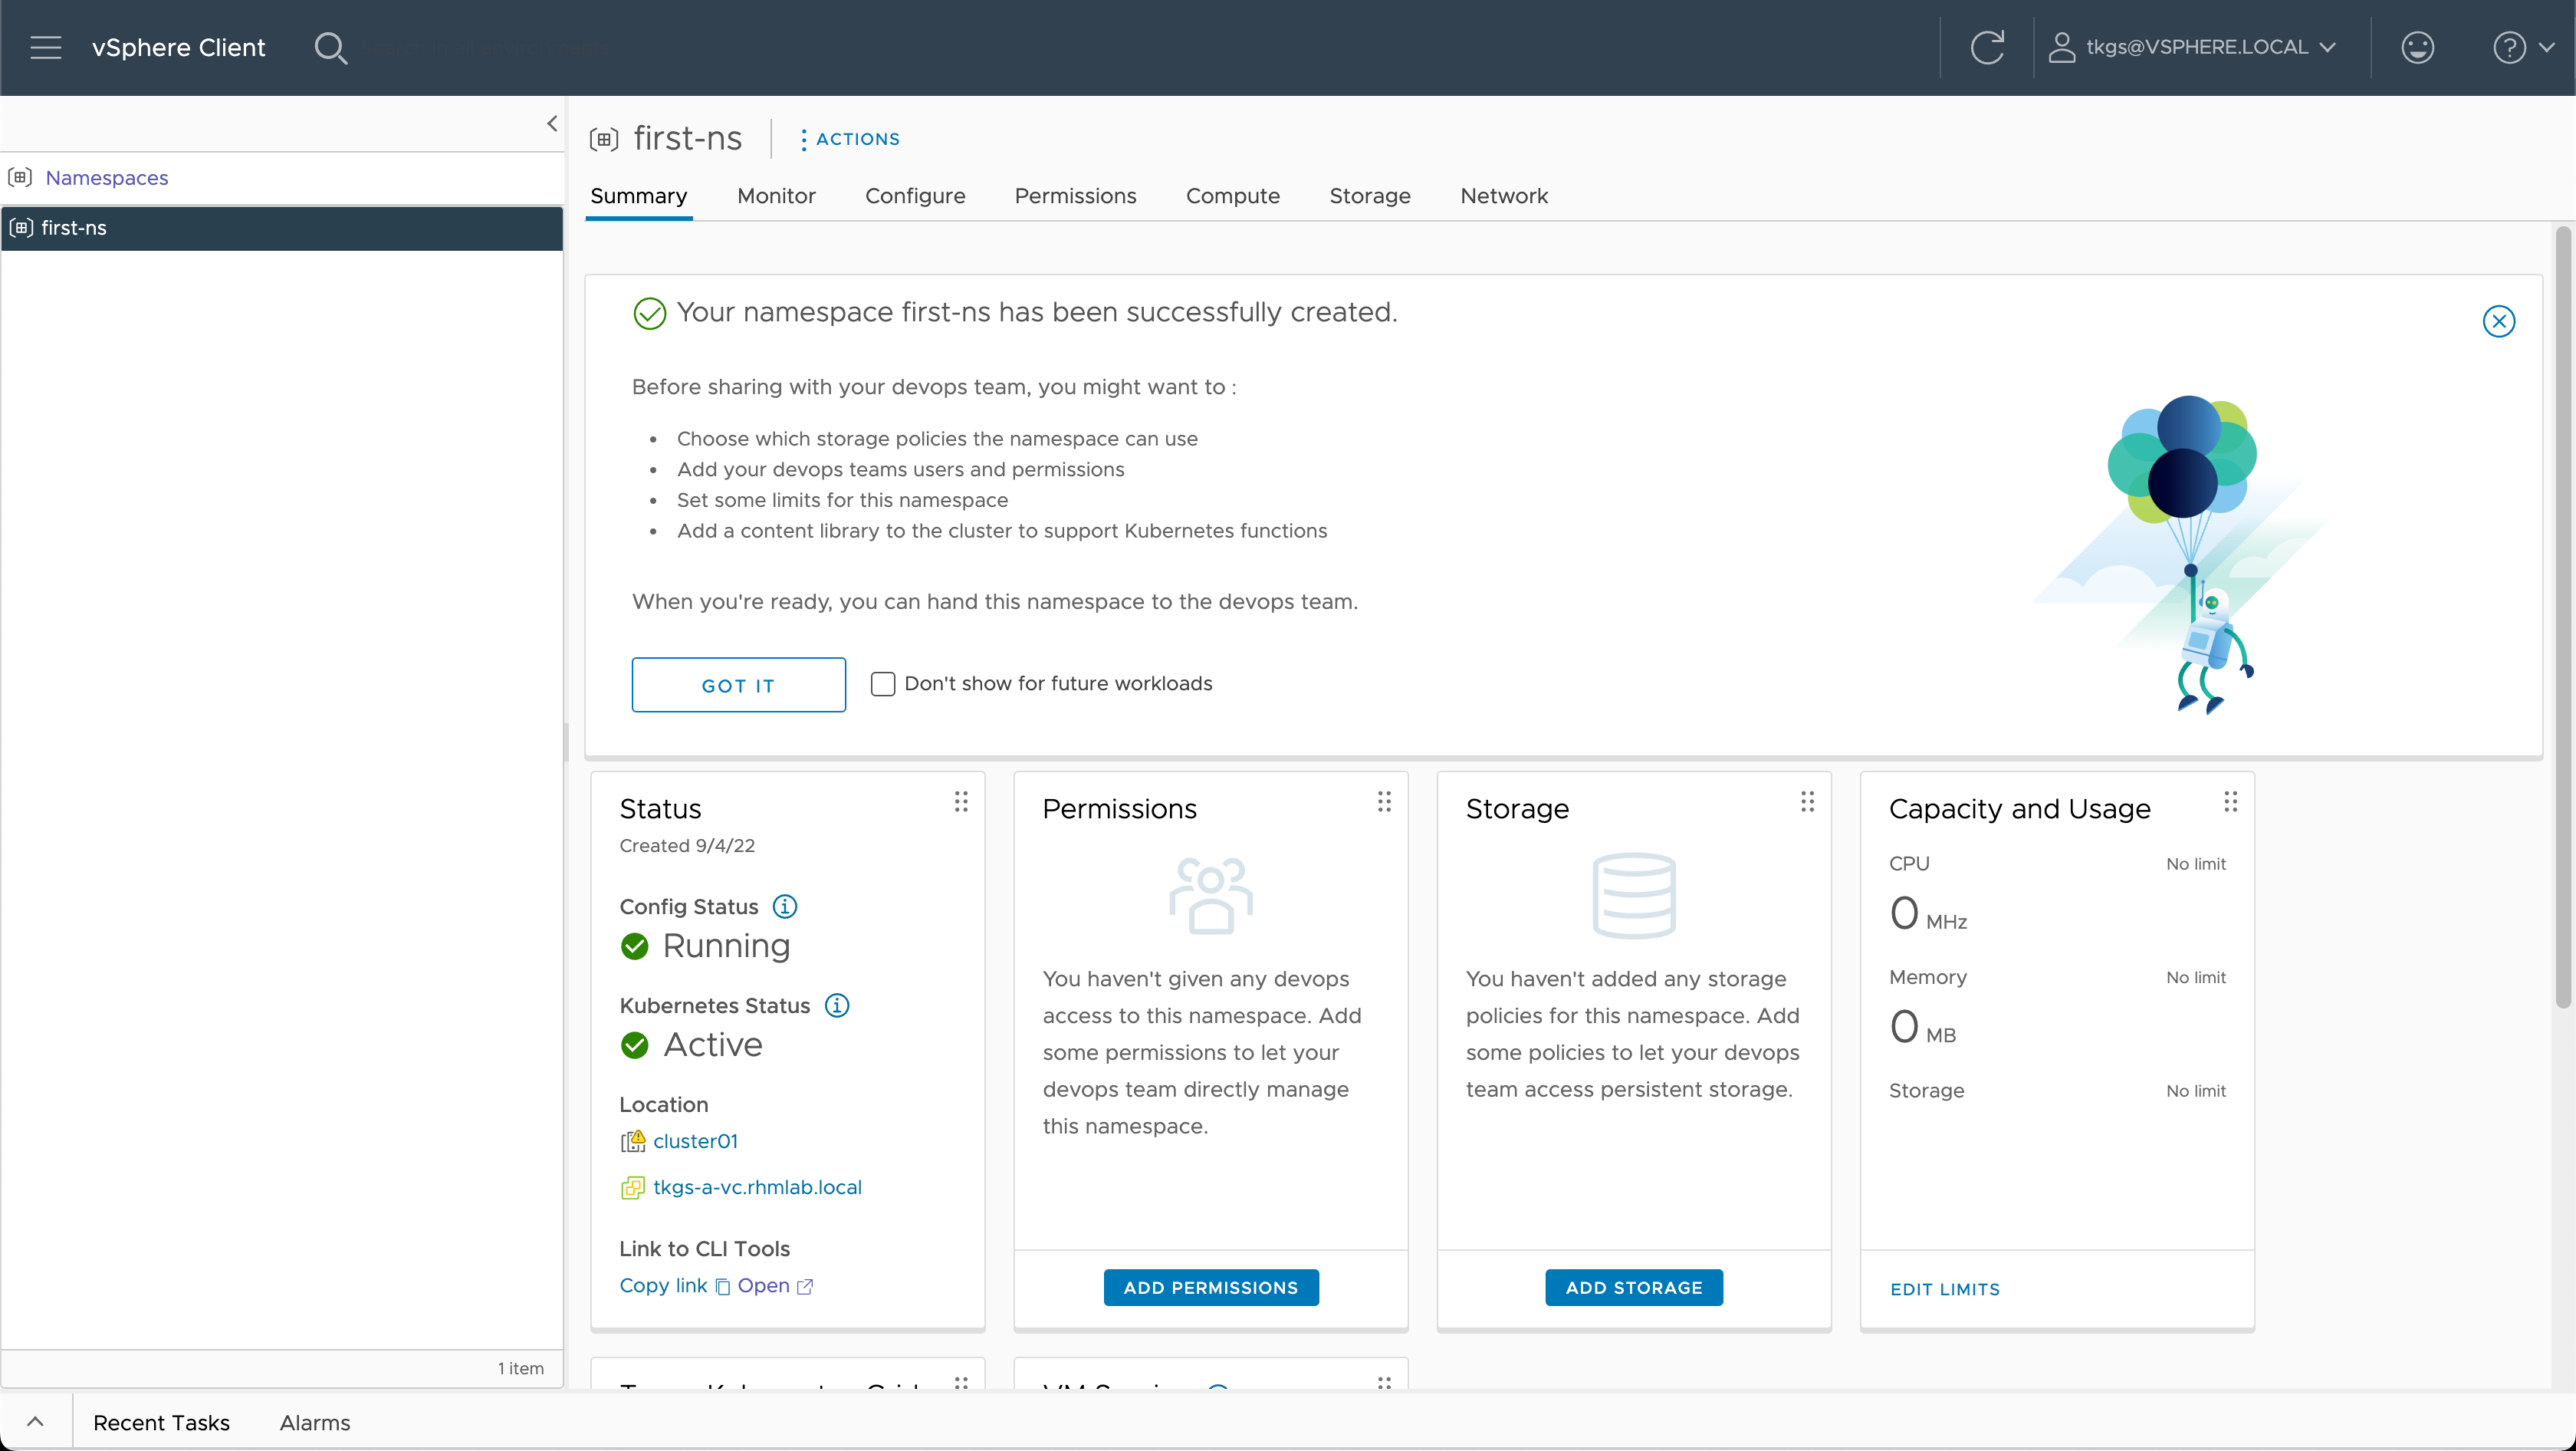
Task: Collapse the left navigation sidebar
Action: 551,123
